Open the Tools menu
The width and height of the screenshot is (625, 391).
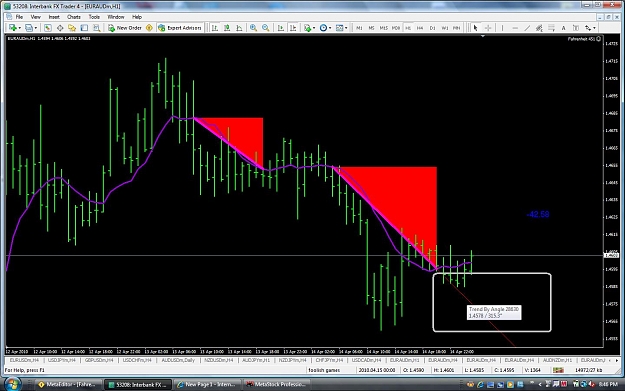coord(94,17)
